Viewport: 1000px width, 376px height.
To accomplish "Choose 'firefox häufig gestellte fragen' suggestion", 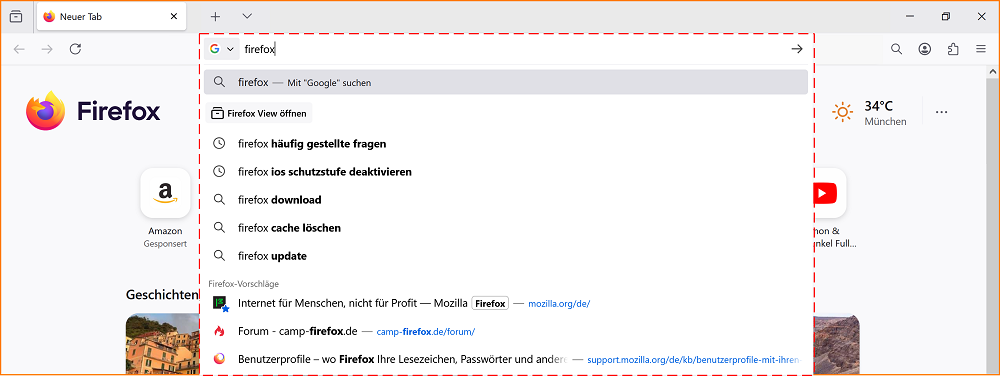I will (506, 143).
